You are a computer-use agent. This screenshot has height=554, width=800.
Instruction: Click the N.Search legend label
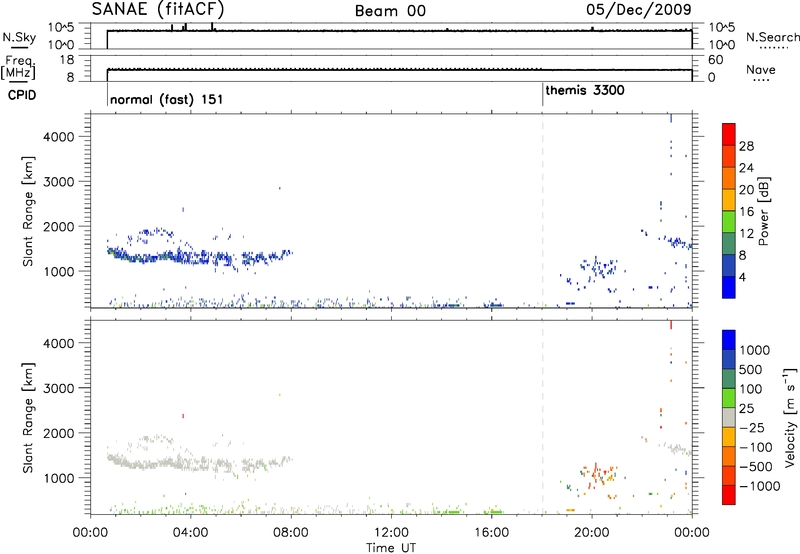773,37
